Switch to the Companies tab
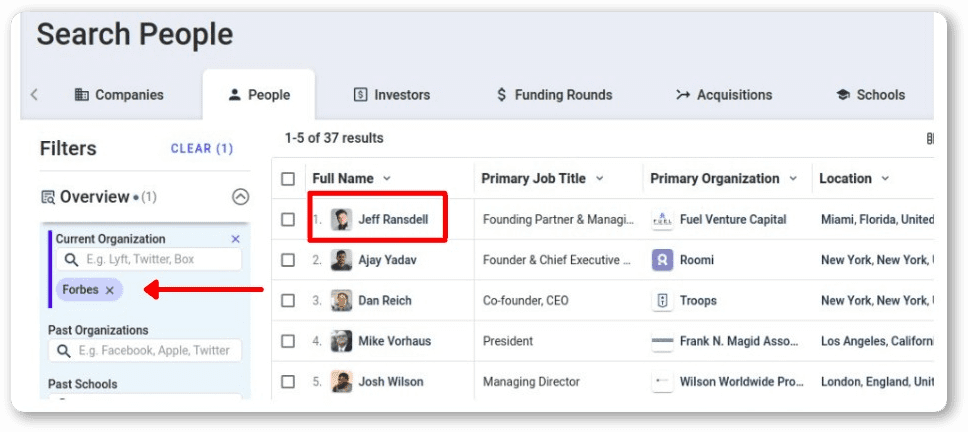This screenshot has width=968, height=432. point(119,95)
